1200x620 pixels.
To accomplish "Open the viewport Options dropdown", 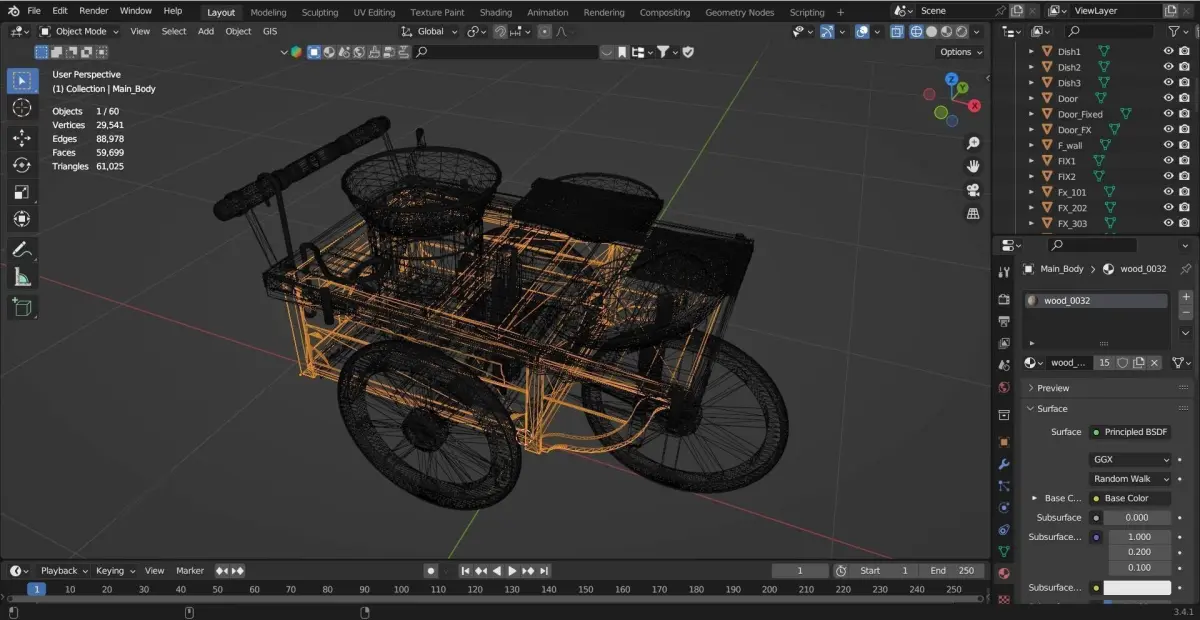I will pos(961,52).
